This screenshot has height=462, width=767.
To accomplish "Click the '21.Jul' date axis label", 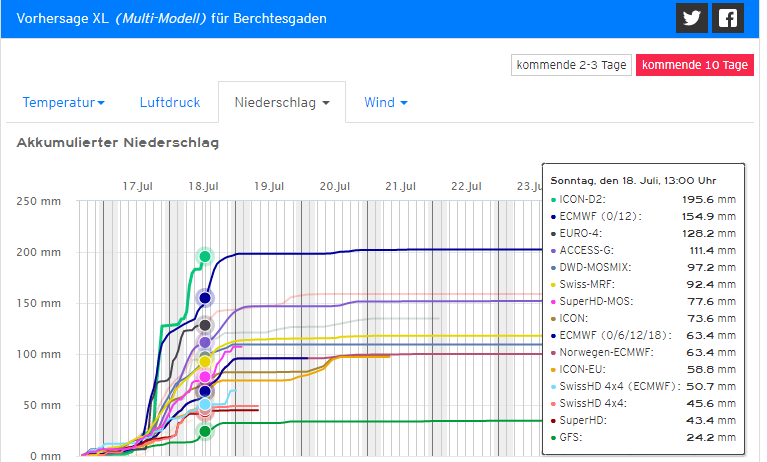I will pos(401,186).
